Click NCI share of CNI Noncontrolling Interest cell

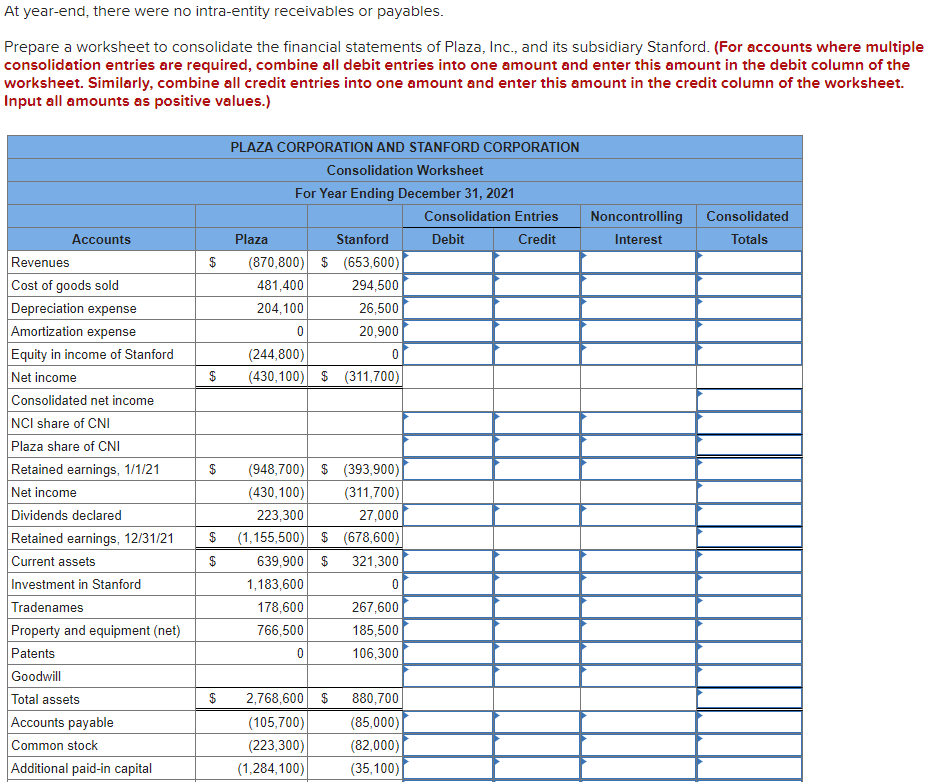pyautogui.click(x=638, y=423)
